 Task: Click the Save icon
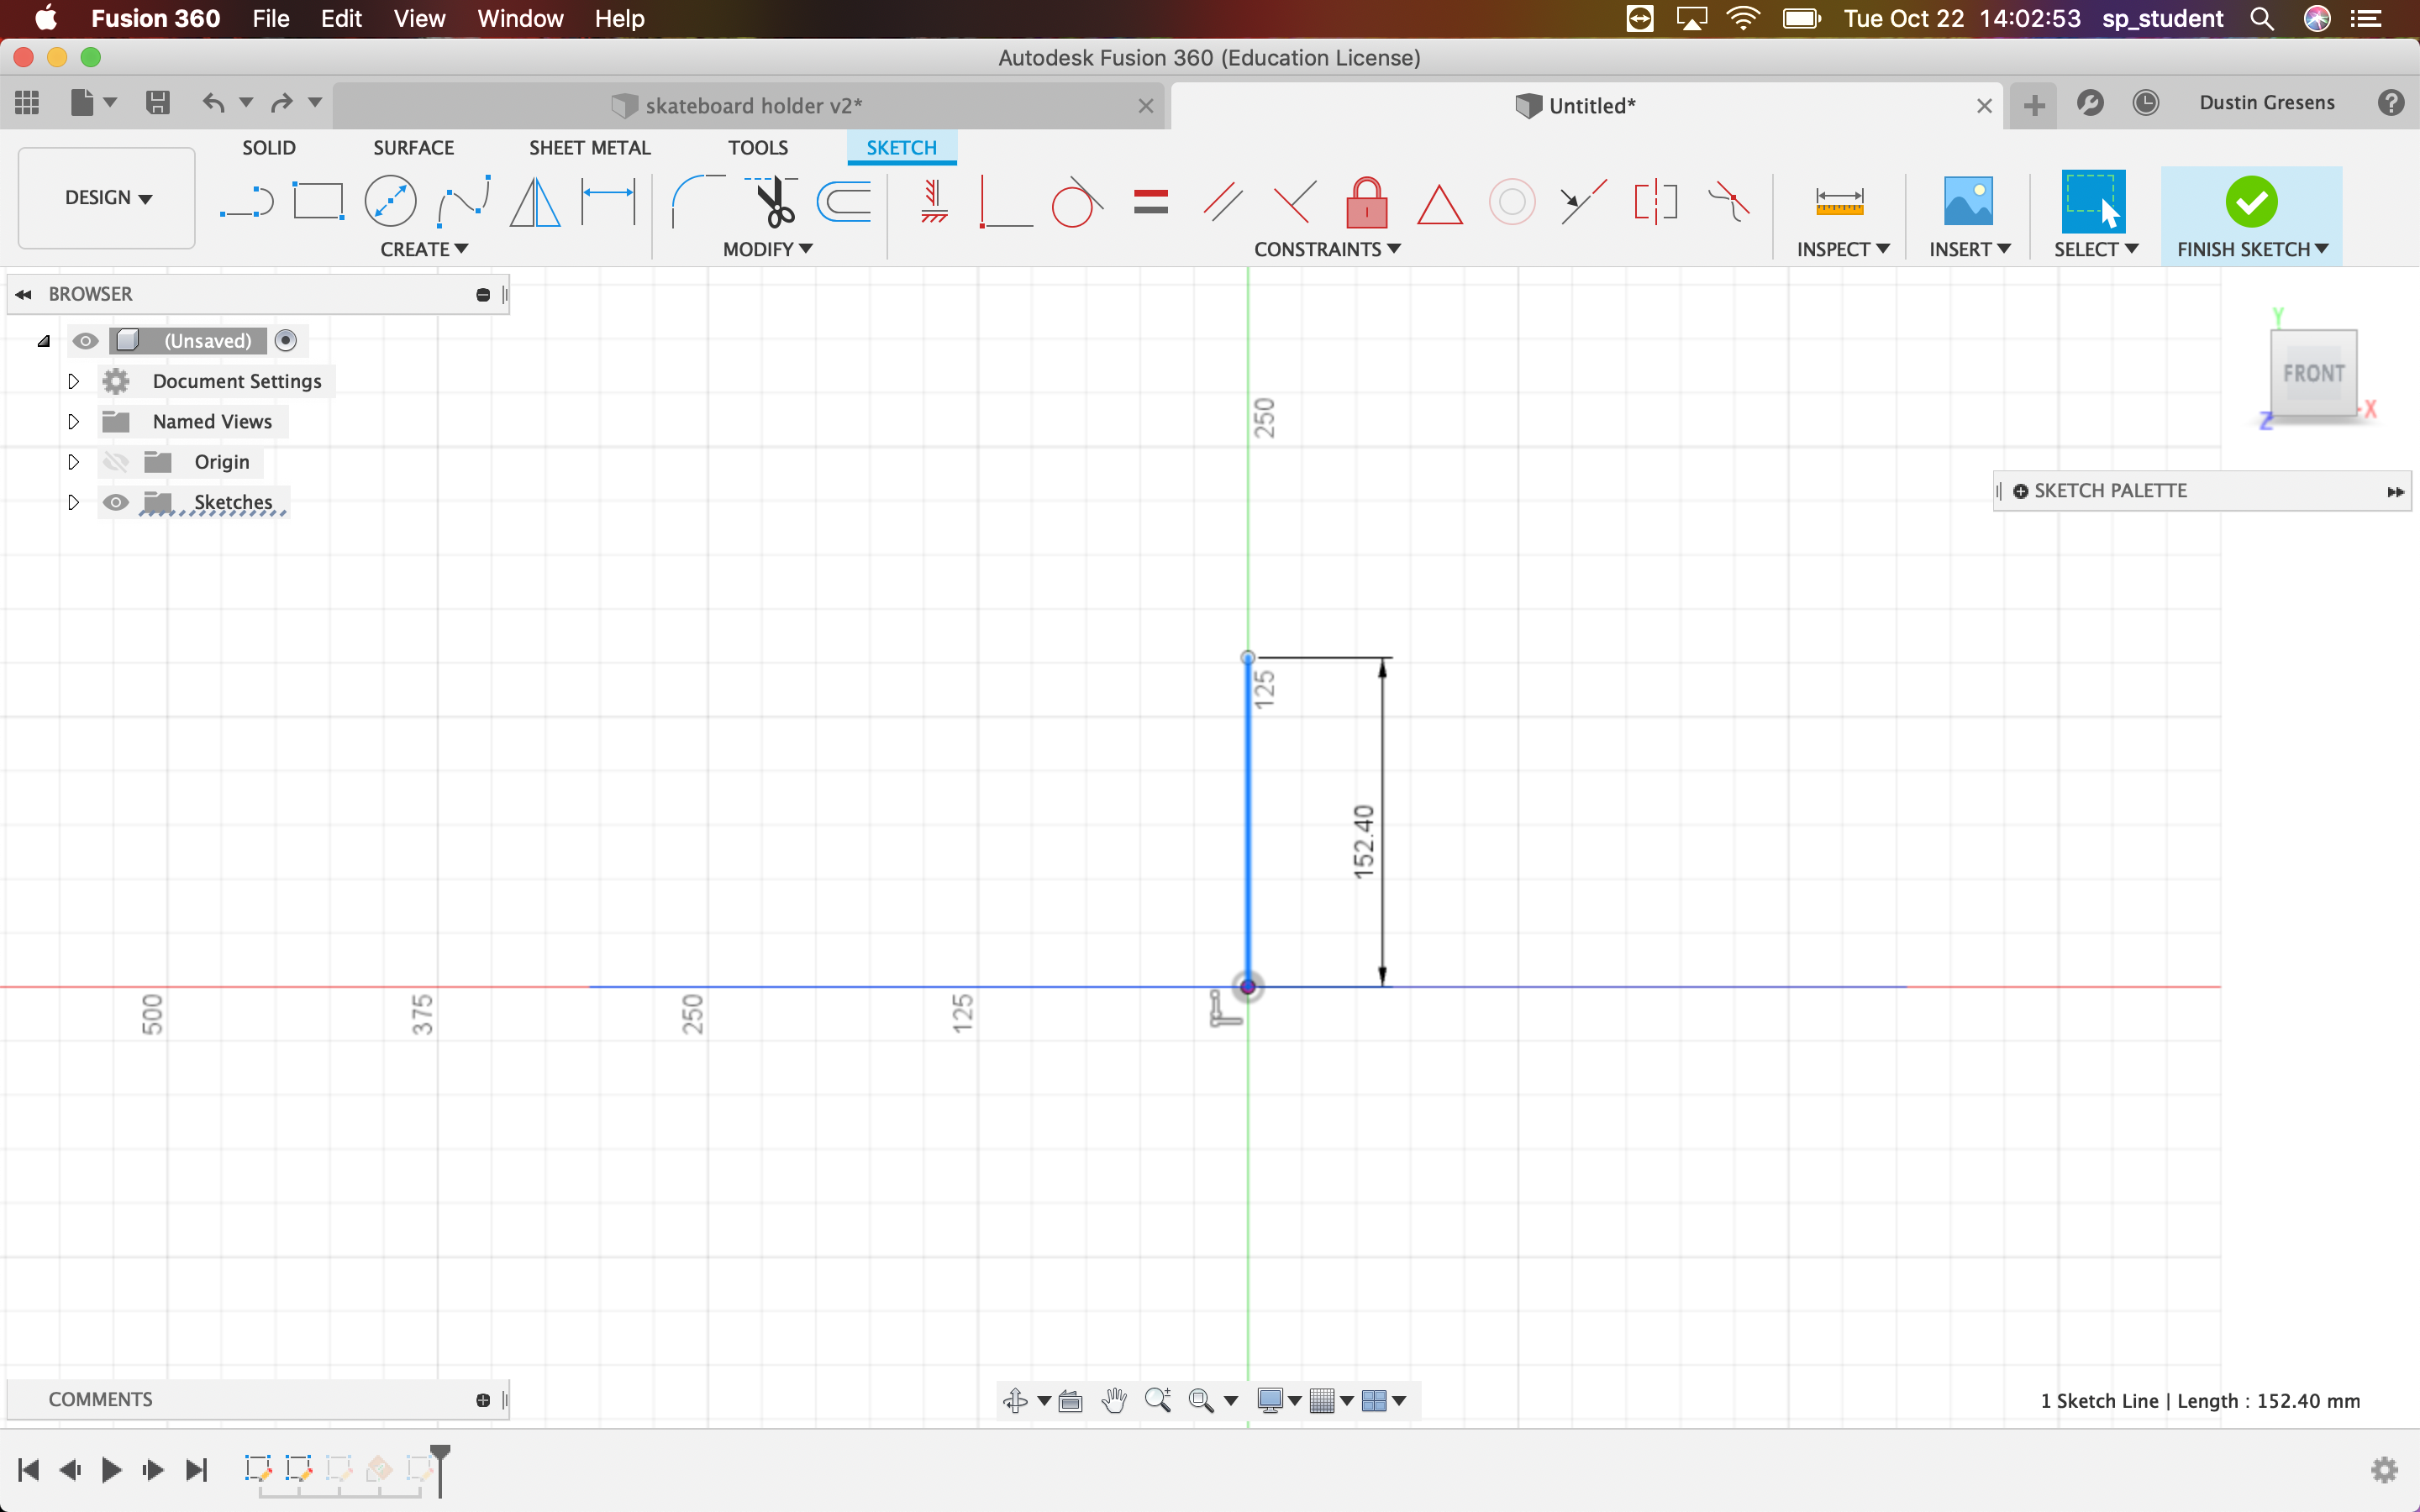[x=157, y=102]
